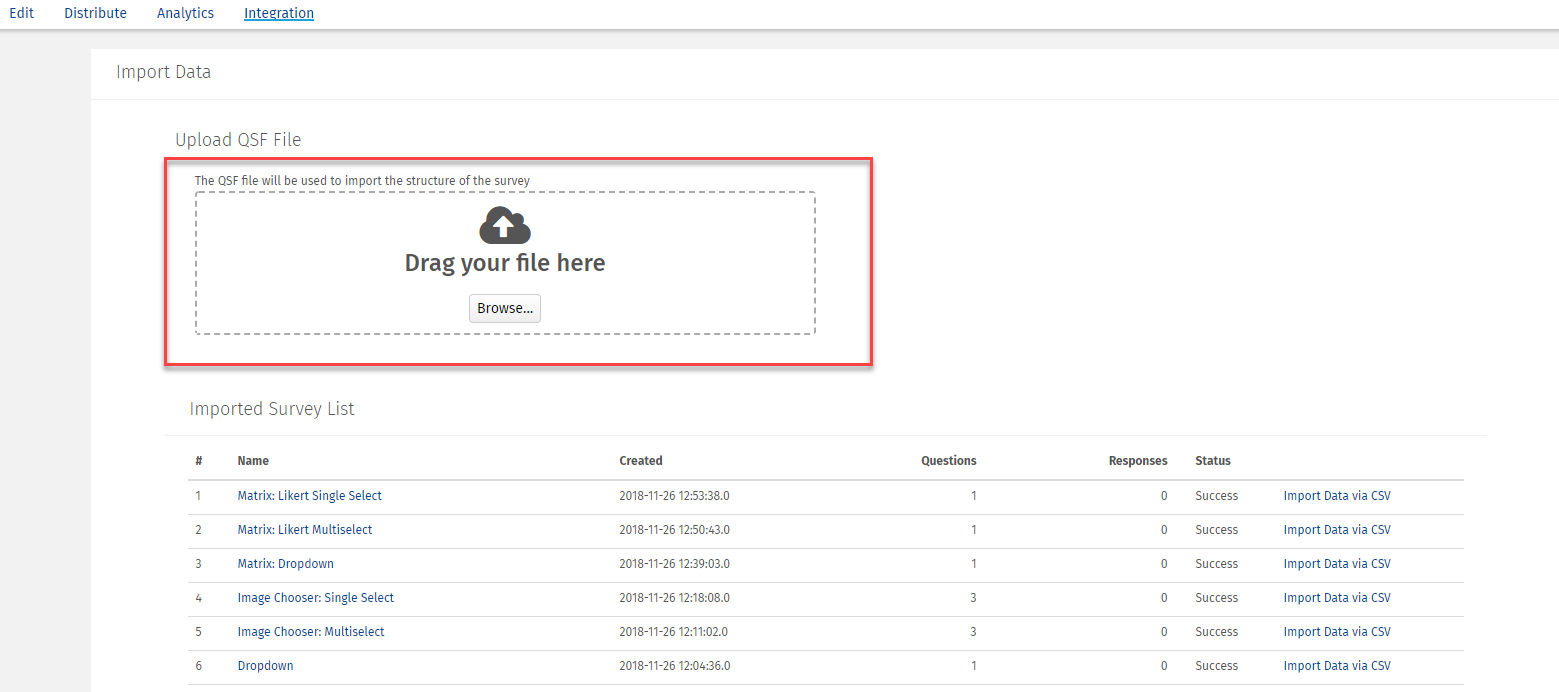Import Data via CSV for Image Chooser: Multiselect
The height and width of the screenshot is (692, 1559).
click(1337, 631)
